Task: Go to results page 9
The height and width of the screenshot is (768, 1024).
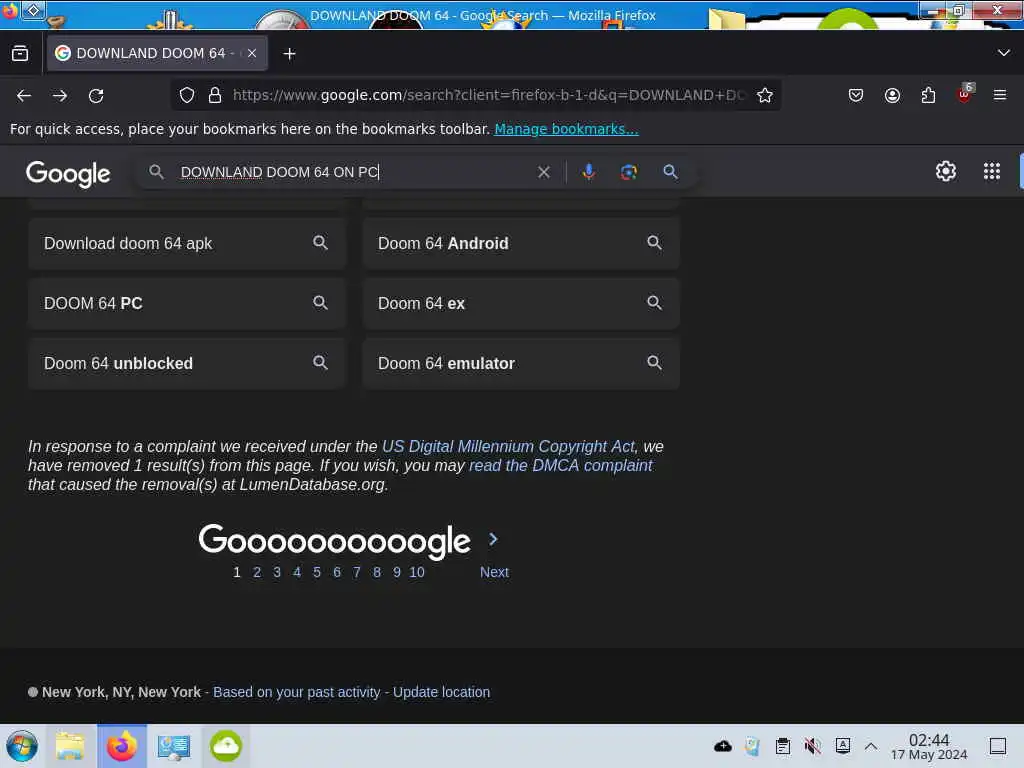Action: 396,572
